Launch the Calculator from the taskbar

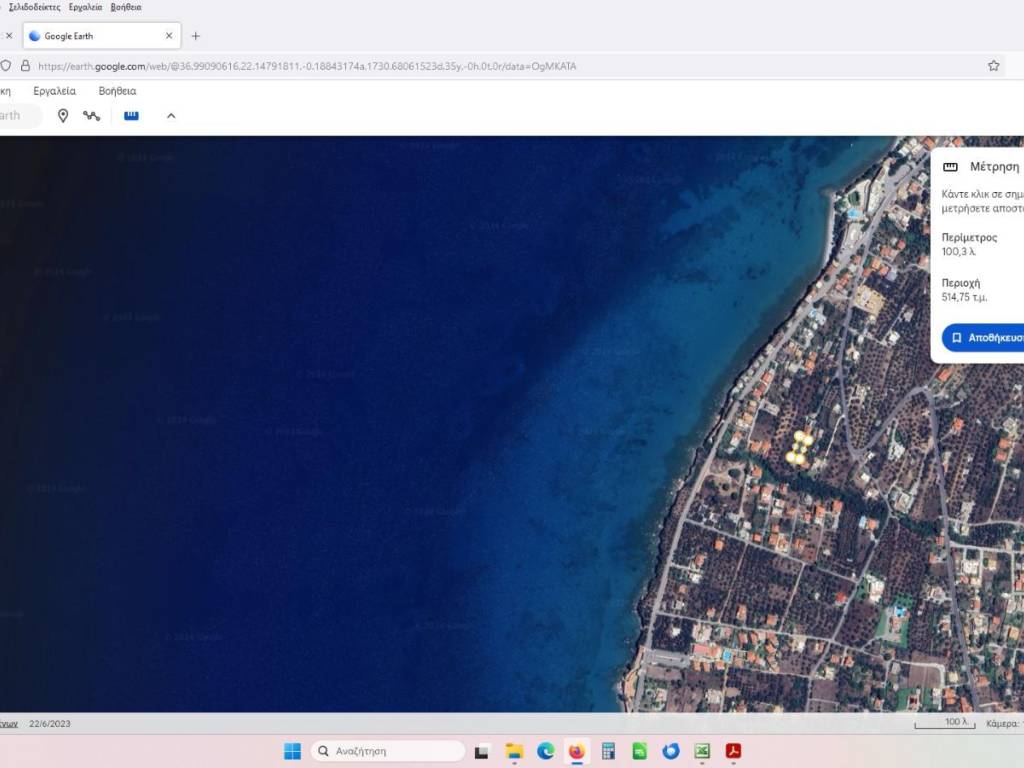pos(608,751)
